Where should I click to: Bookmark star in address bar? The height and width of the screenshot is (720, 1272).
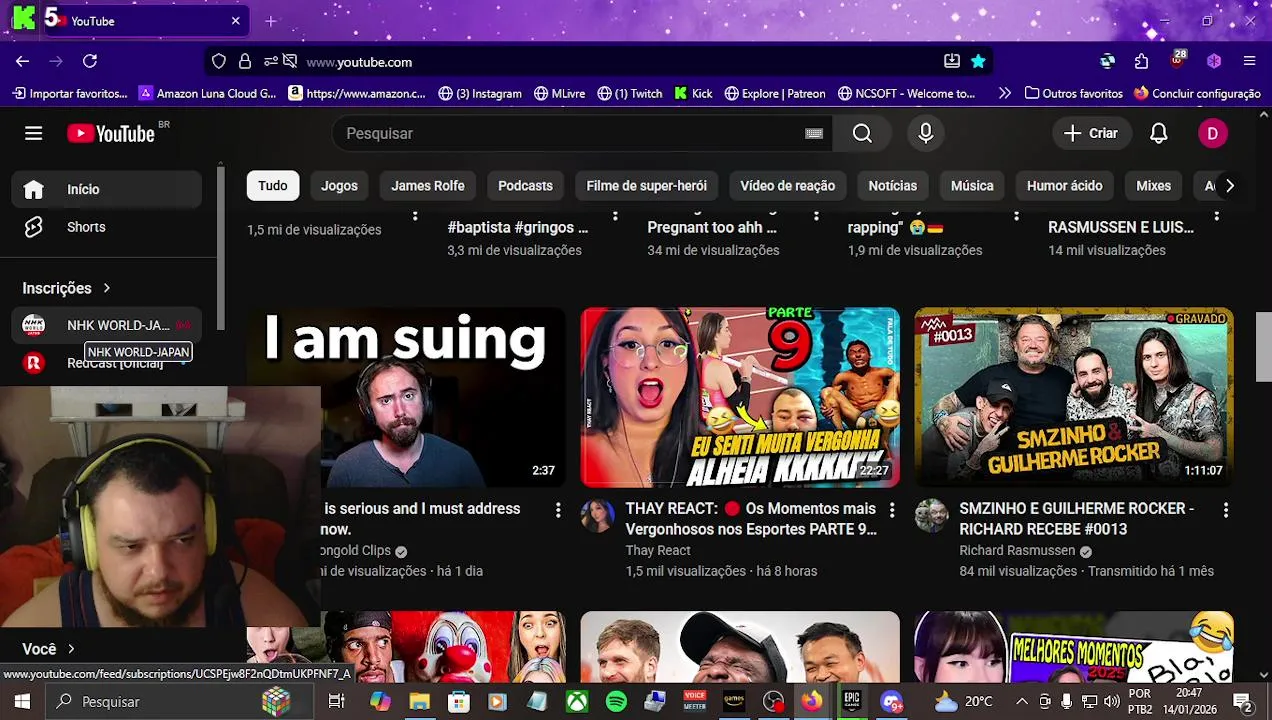point(978,61)
